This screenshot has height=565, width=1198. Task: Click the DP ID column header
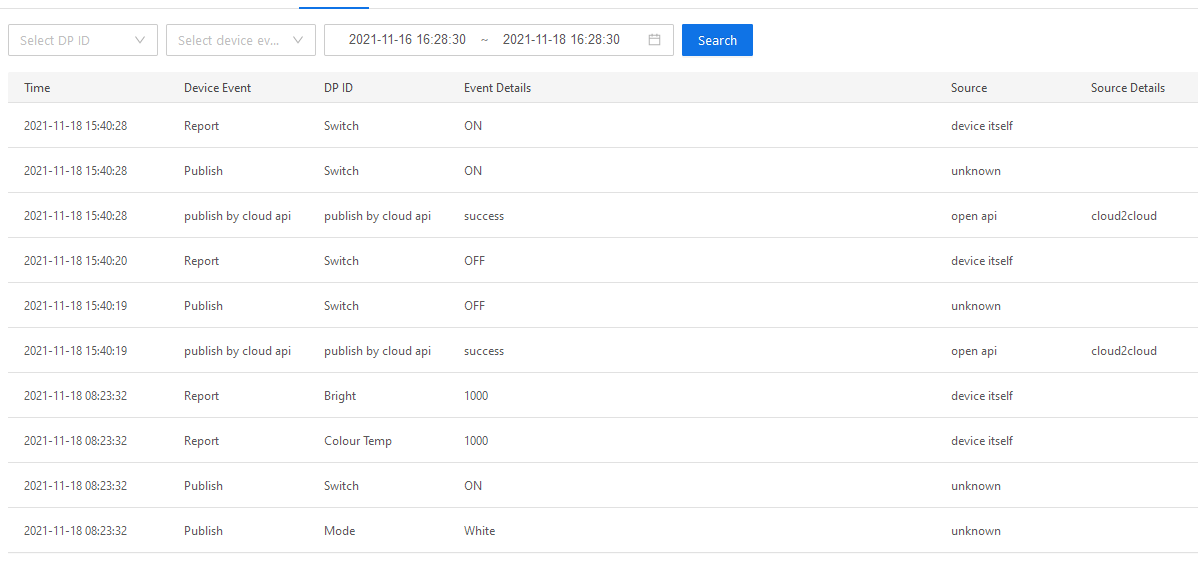[x=338, y=88]
